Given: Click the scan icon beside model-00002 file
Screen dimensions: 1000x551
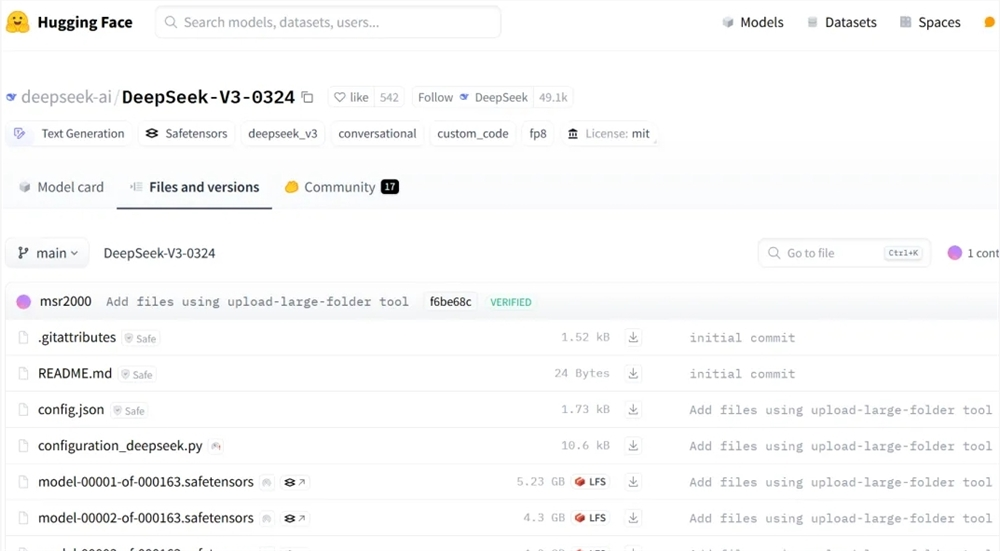Looking at the screenshot, I should 267,519.
